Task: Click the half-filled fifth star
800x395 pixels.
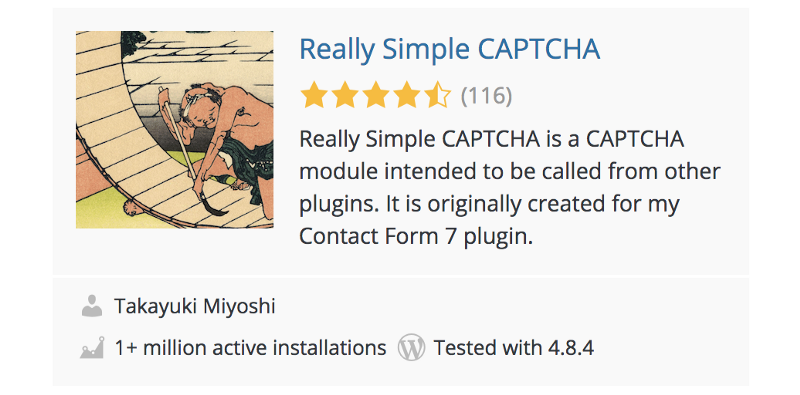Action: coord(438,95)
